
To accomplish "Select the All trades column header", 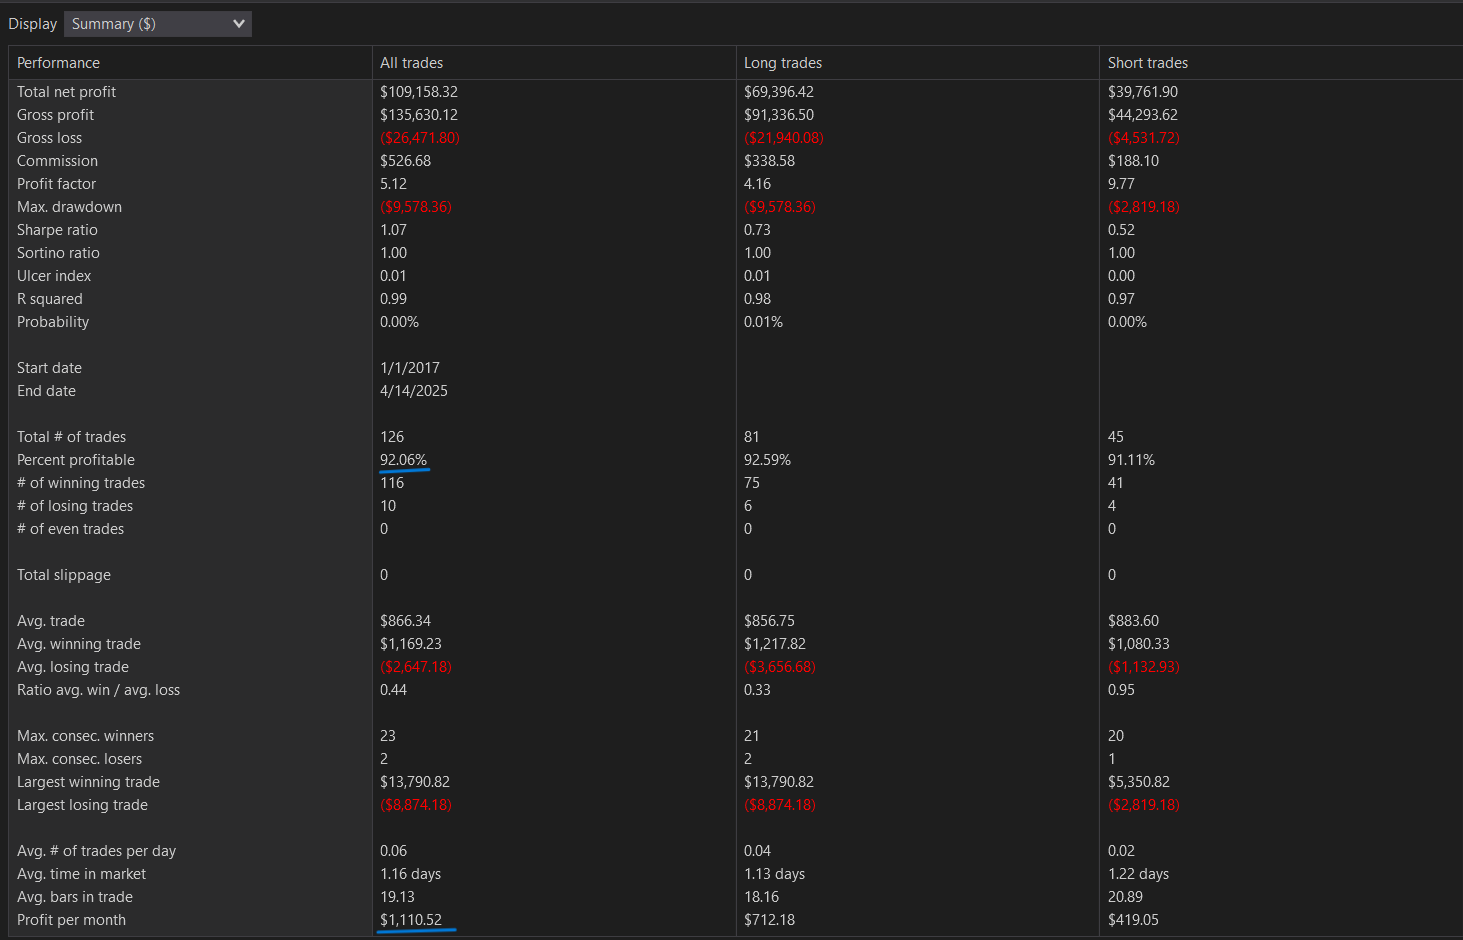I will pos(411,63).
